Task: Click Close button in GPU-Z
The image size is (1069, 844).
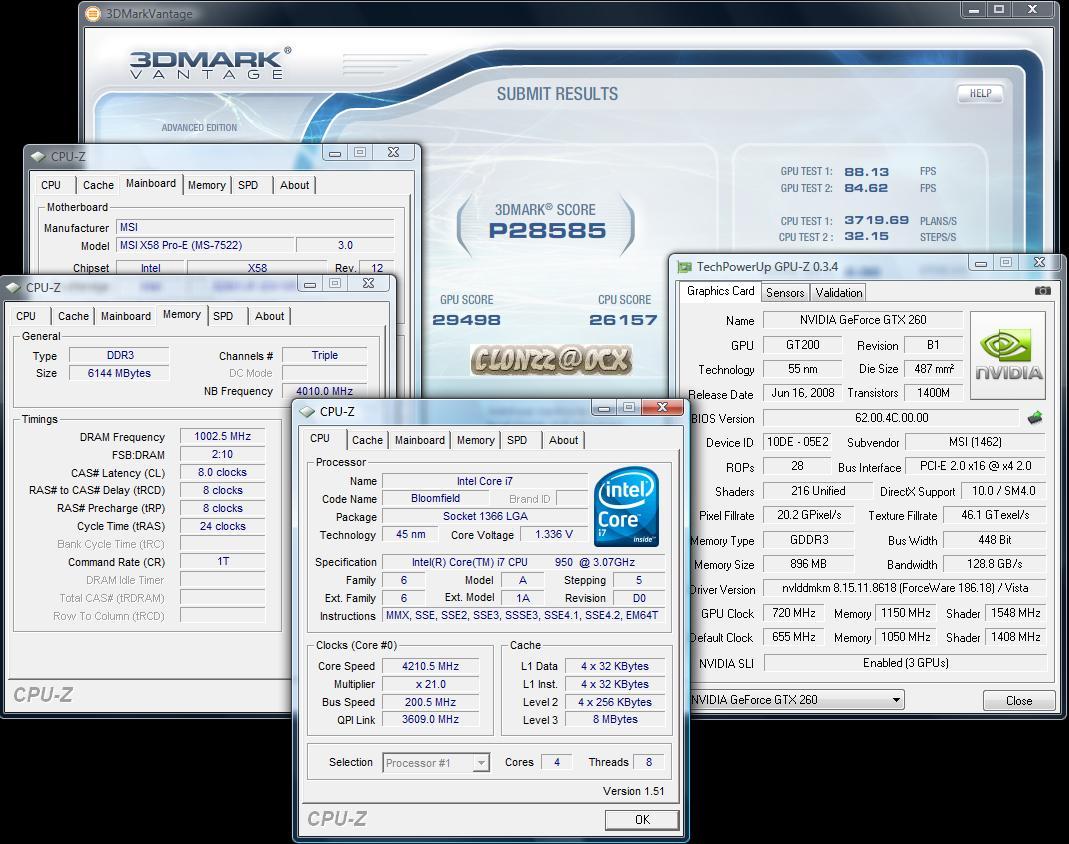Action: pos(1019,701)
